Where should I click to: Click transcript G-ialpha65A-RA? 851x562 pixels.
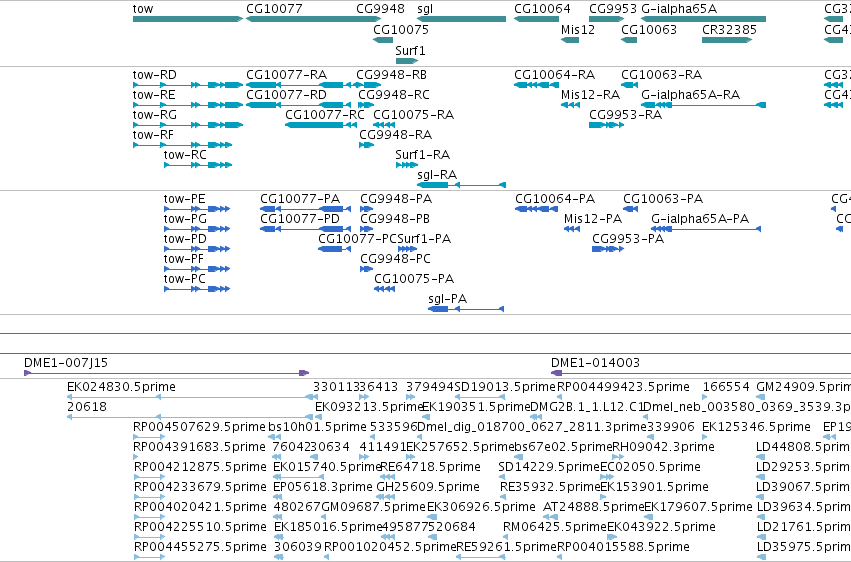click(690, 95)
